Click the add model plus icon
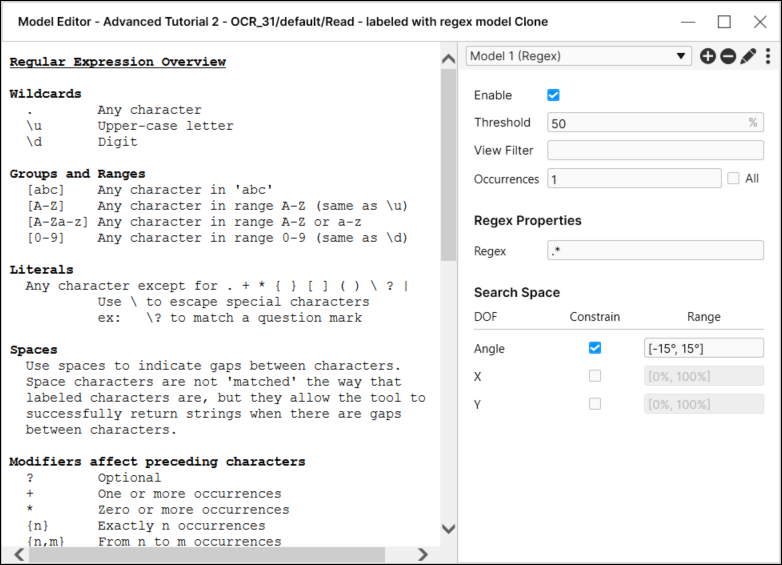The width and height of the screenshot is (782, 565). point(708,57)
